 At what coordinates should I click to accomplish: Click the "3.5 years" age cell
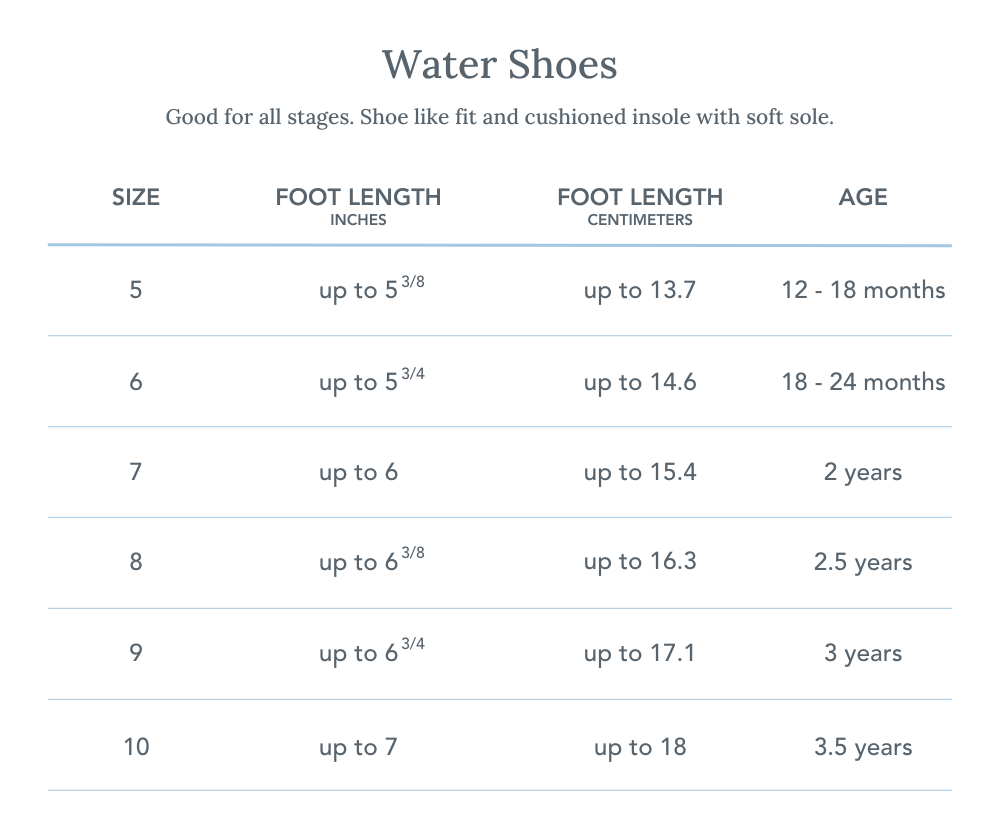click(863, 747)
